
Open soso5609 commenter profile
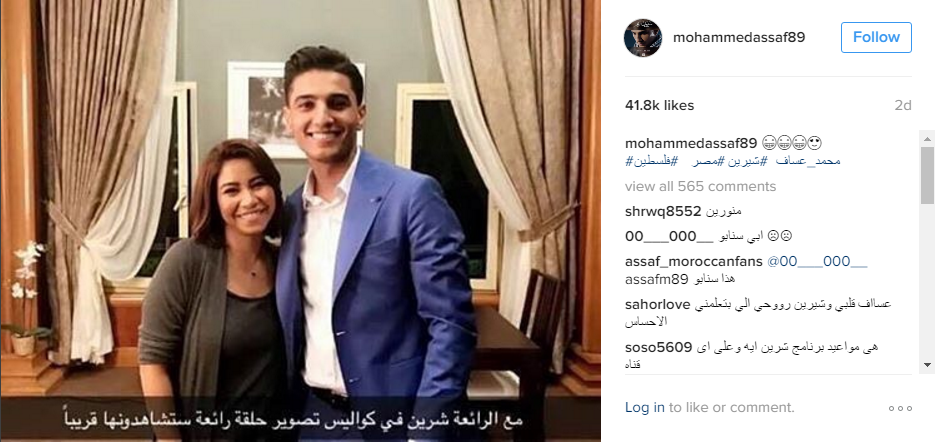[658, 347]
